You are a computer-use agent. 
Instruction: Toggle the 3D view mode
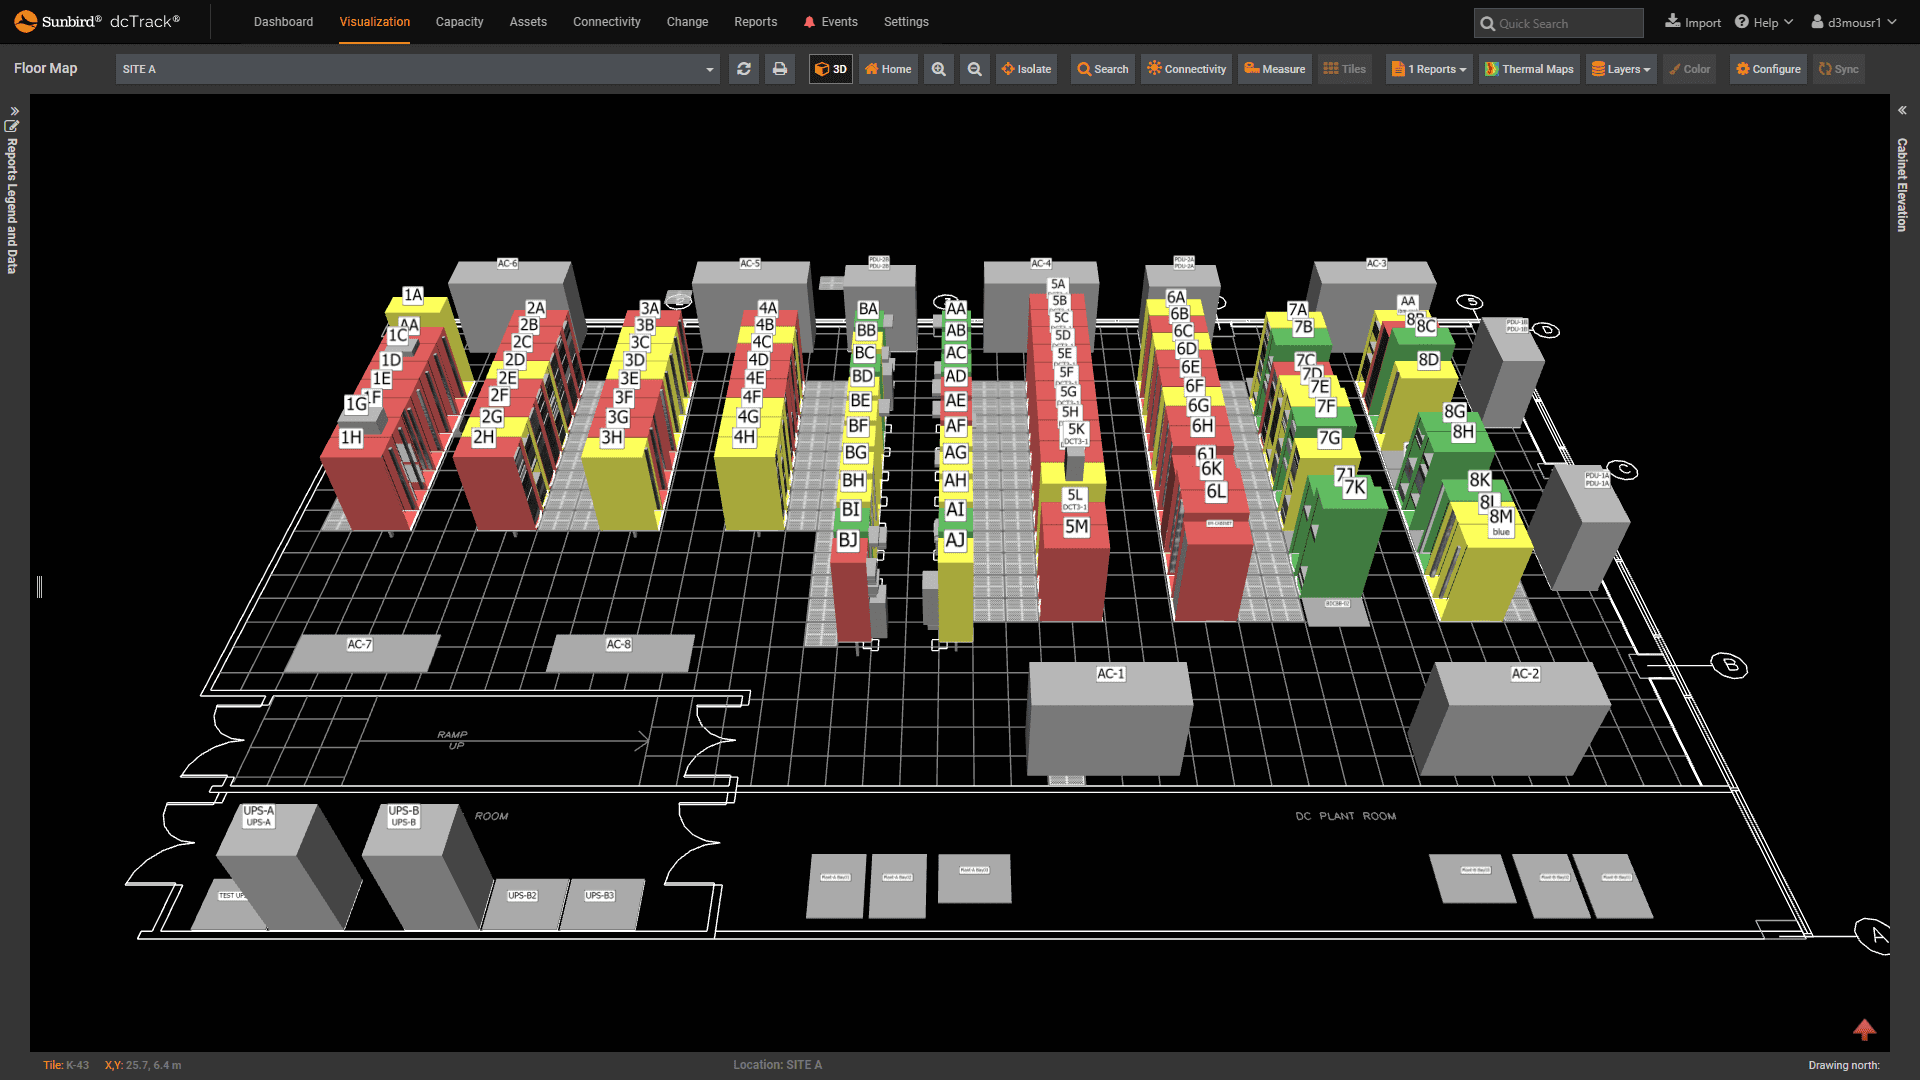coord(830,68)
